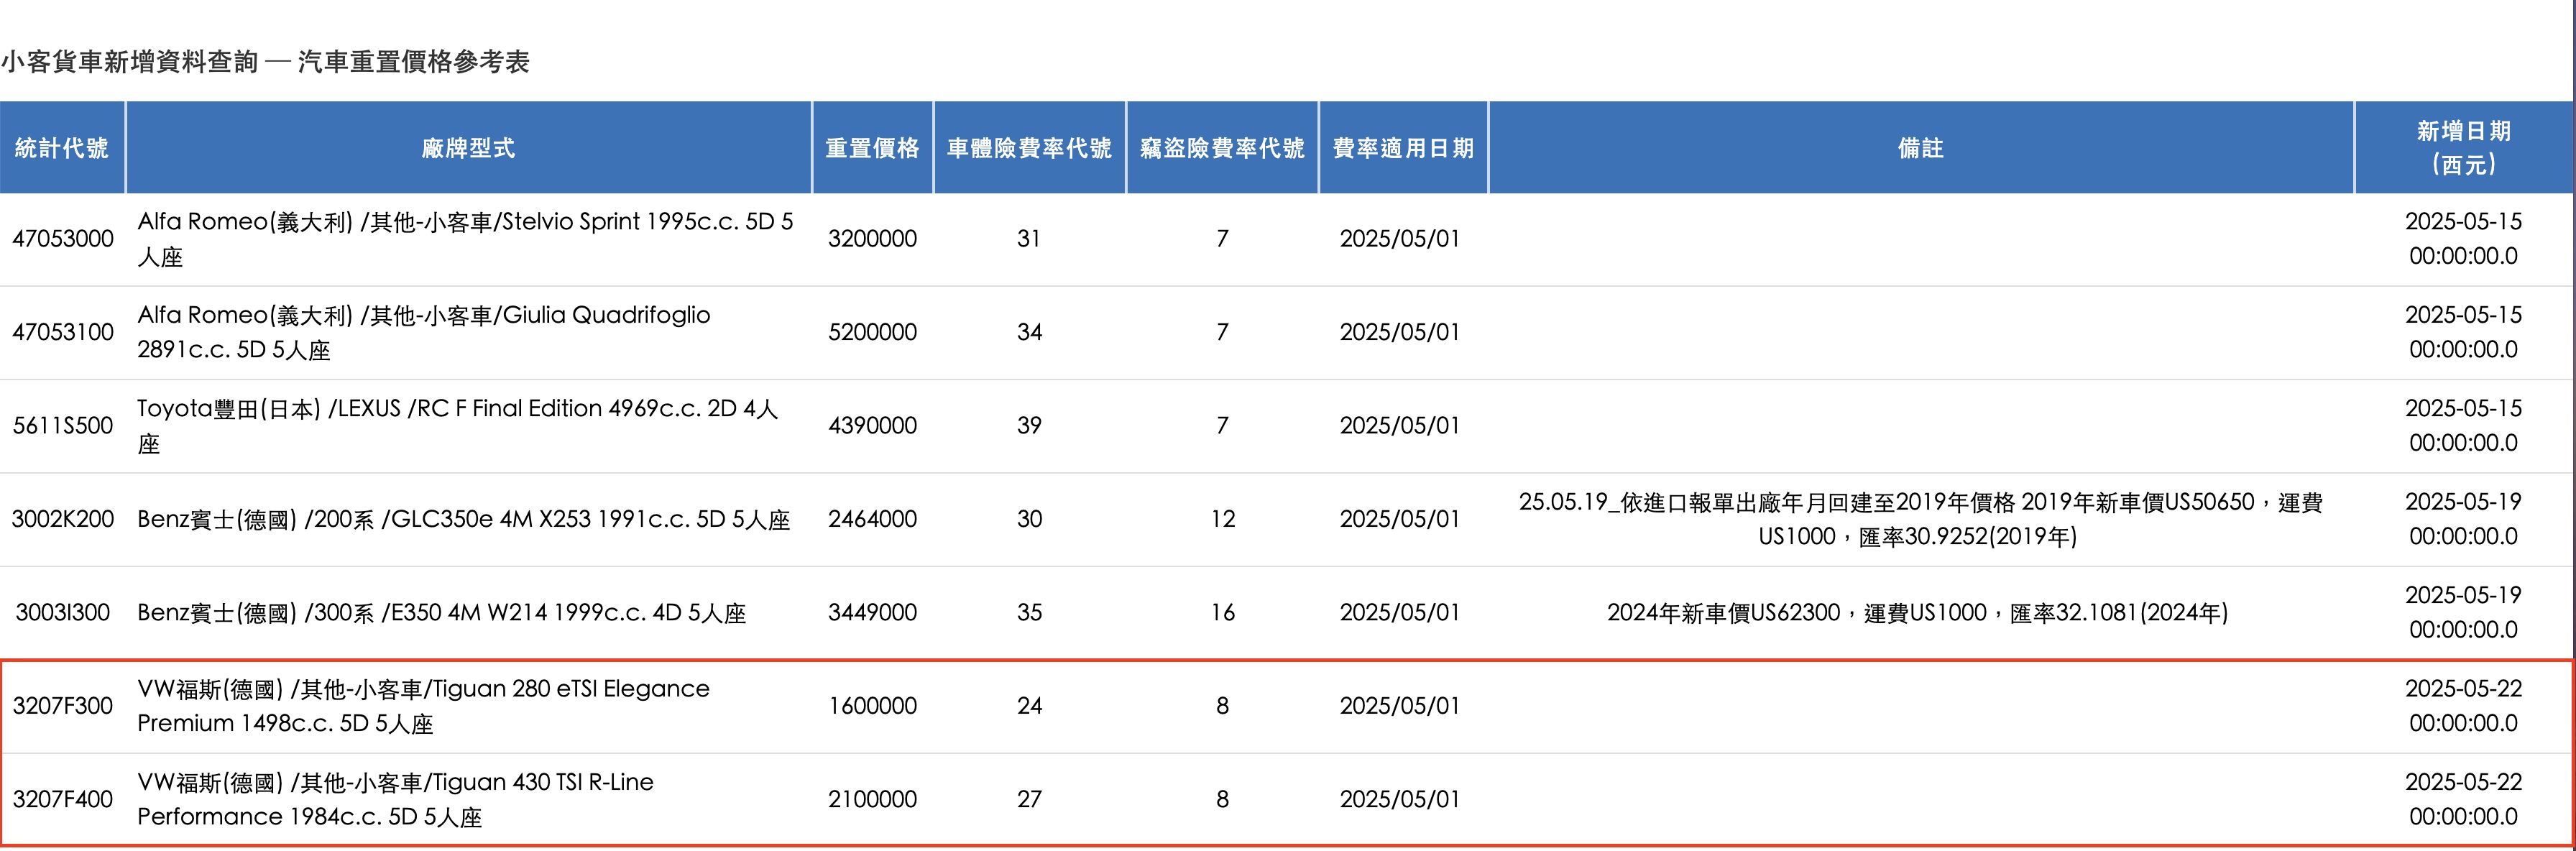This screenshot has width=2576, height=851.
Task: Select price 3200000
Action: [872, 239]
